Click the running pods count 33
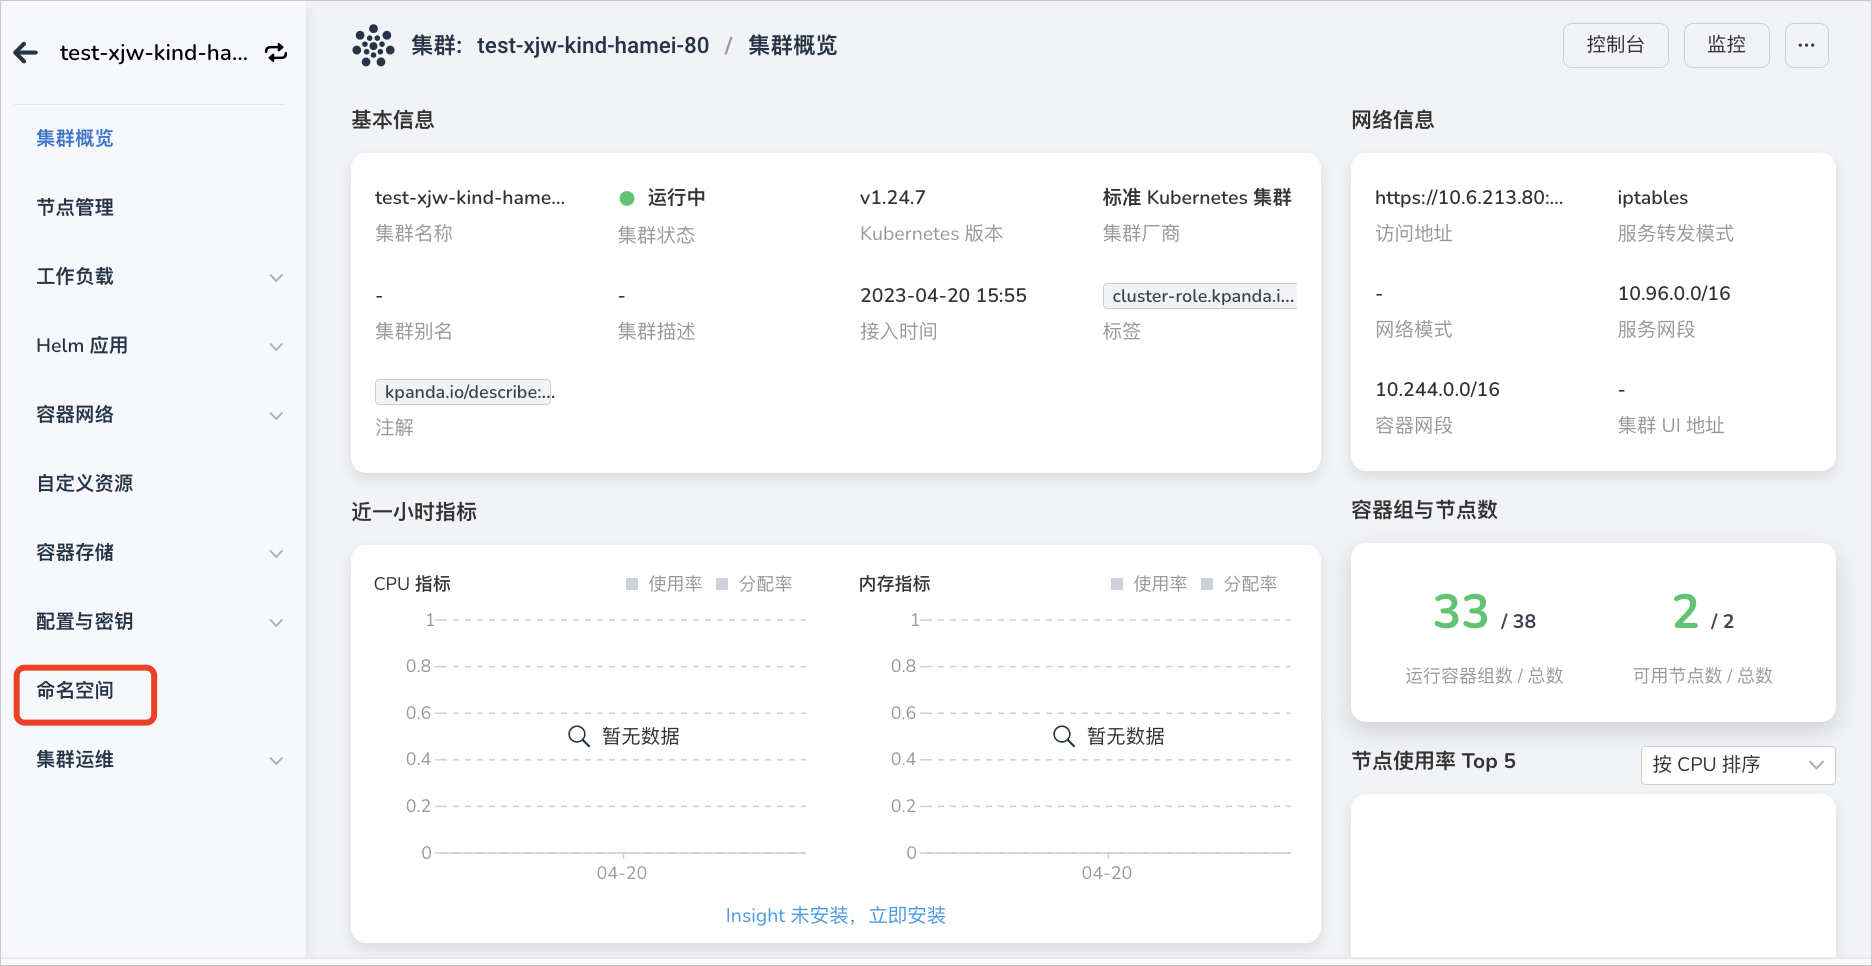 (x=1461, y=611)
